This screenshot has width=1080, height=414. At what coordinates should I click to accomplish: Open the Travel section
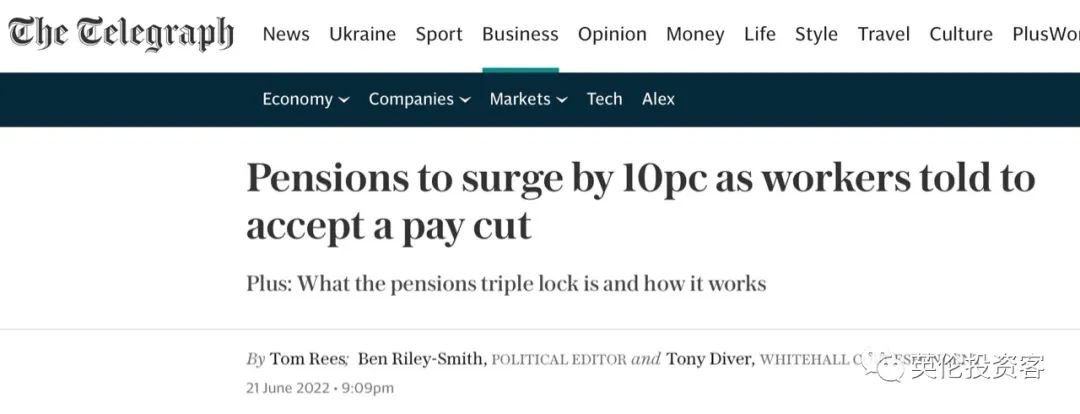pyautogui.click(x=884, y=34)
